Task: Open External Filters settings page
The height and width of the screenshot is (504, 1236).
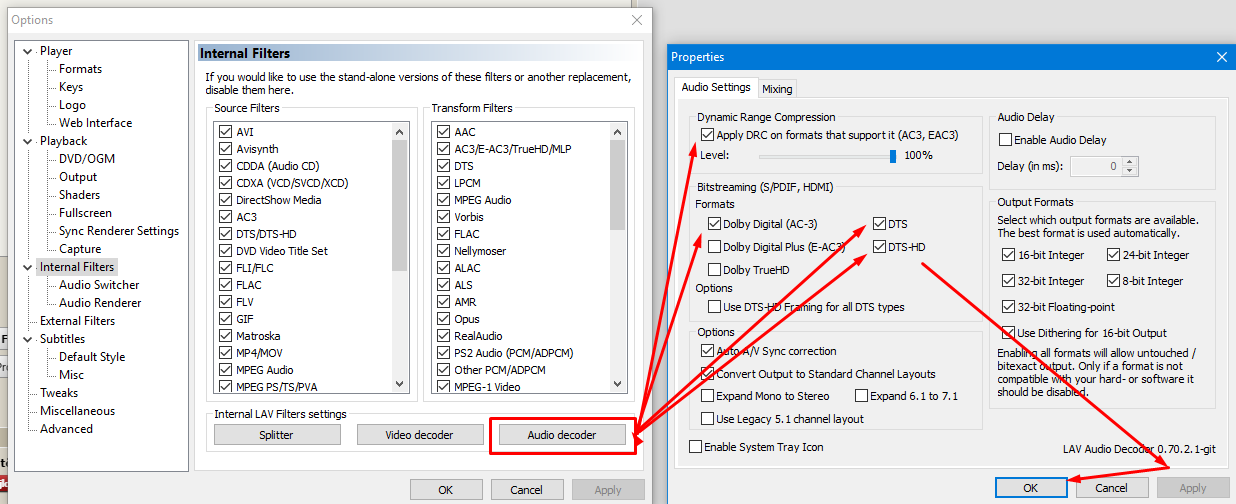Action: pyautogui.click(x=77, y=321)
